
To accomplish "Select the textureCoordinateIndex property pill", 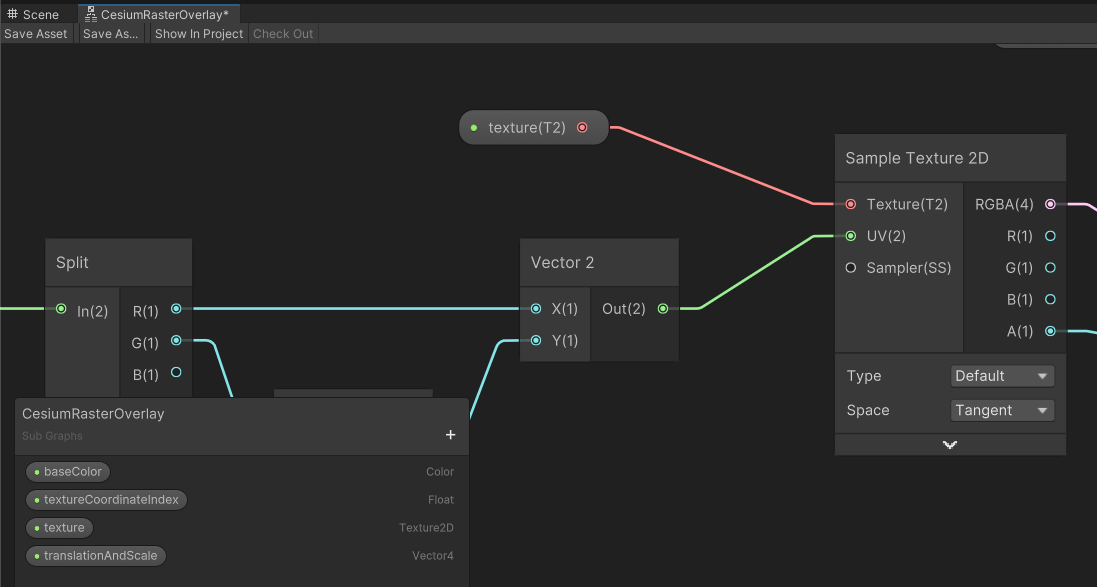I will pyautogui.click(x=106, y=500).
